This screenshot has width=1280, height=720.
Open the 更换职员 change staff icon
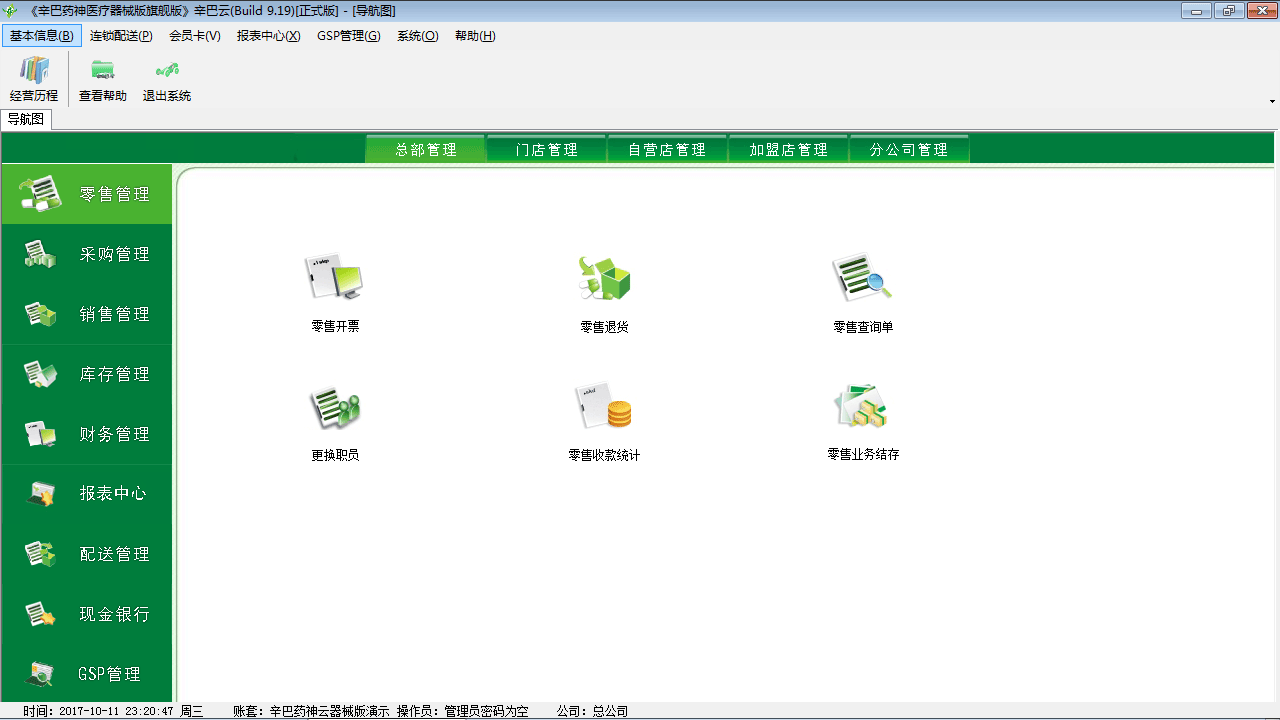[x=334, y=408]
